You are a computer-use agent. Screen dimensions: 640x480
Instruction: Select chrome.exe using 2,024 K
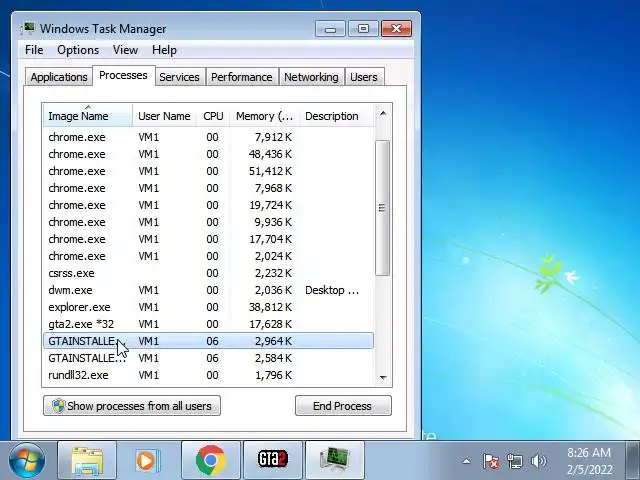click(208, 256)
